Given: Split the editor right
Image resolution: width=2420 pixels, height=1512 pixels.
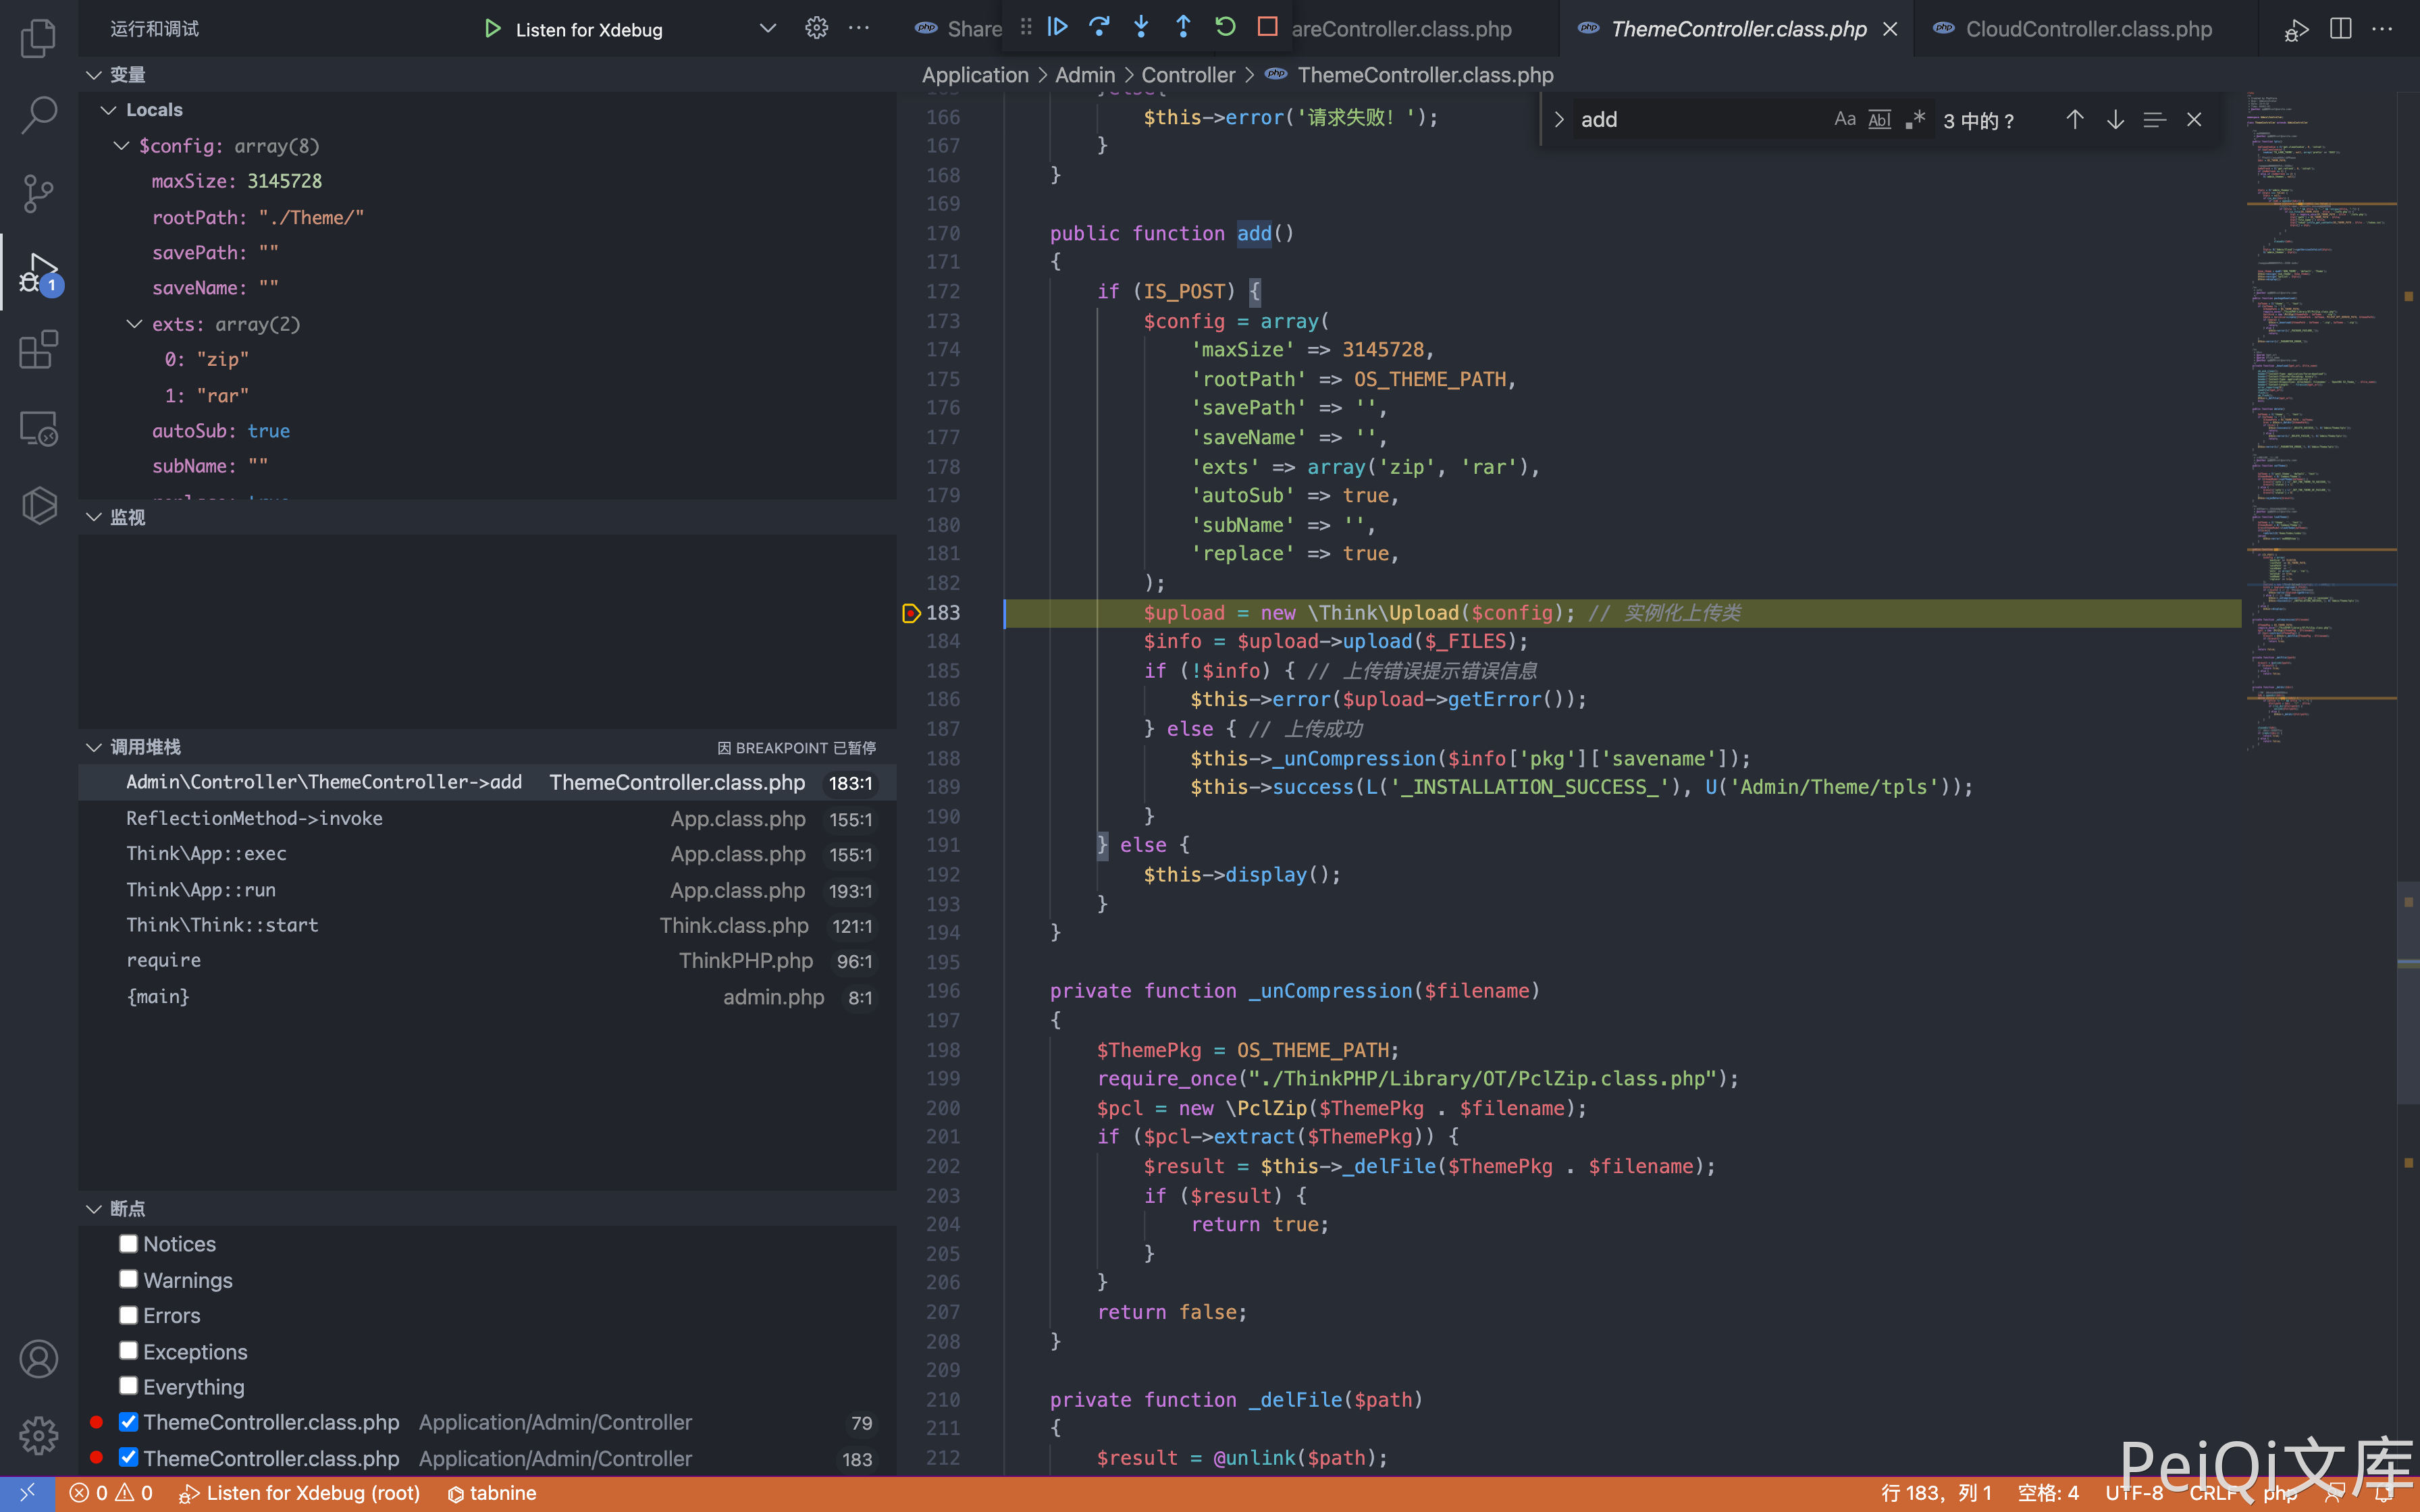Looking at the screenshot, I should pyautogui.click(x=2340, y=29).
